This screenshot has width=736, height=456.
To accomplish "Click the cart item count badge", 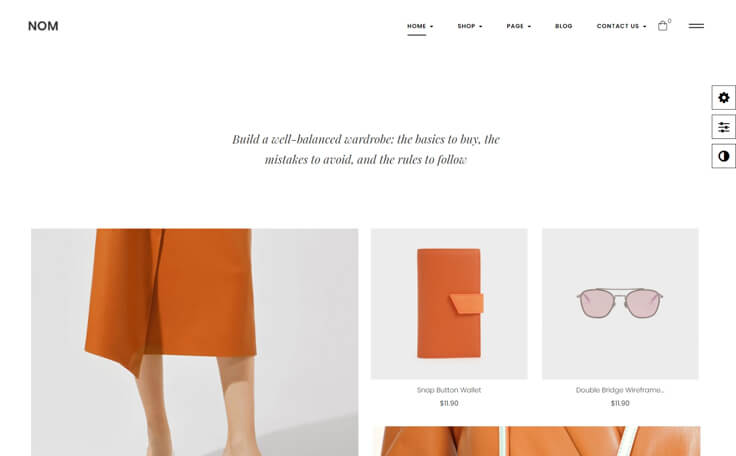I will pyautogui.click(x=670, y=21).
